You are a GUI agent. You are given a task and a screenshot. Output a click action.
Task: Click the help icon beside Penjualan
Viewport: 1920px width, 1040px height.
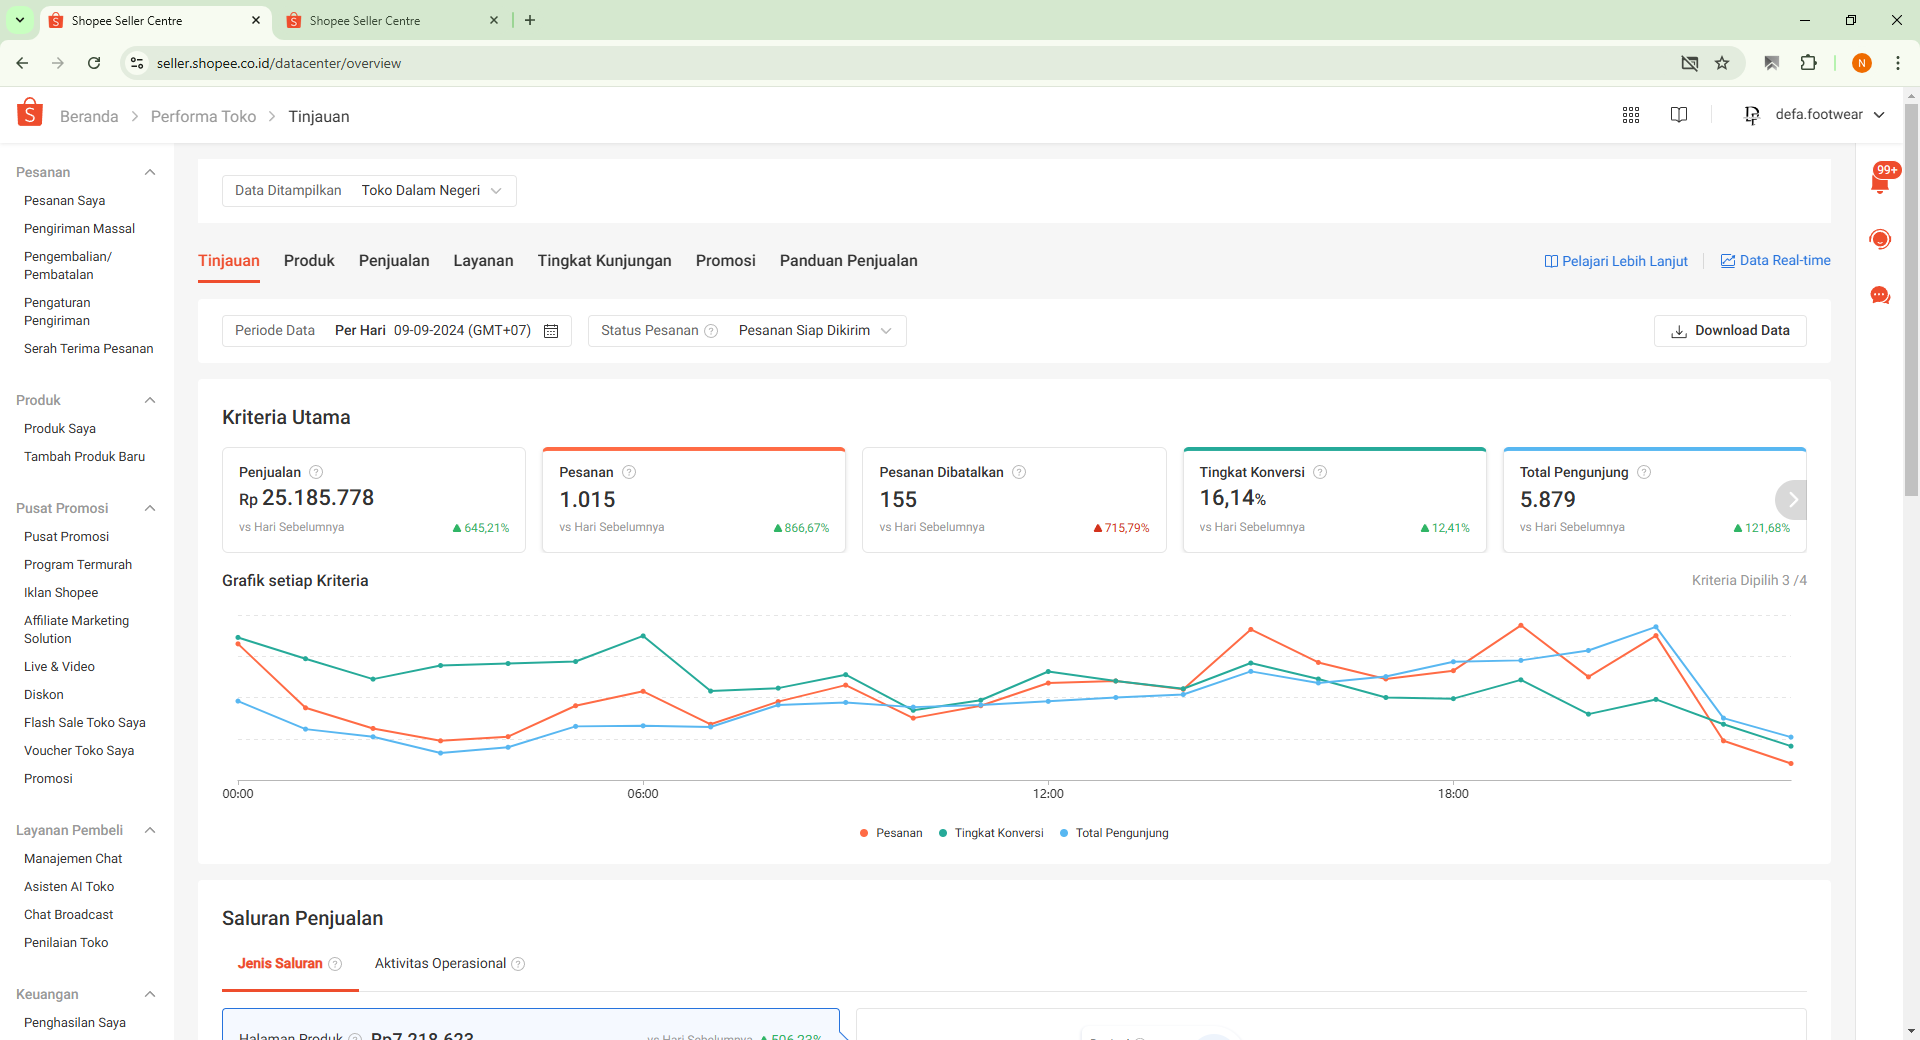(x=316, y=472)
